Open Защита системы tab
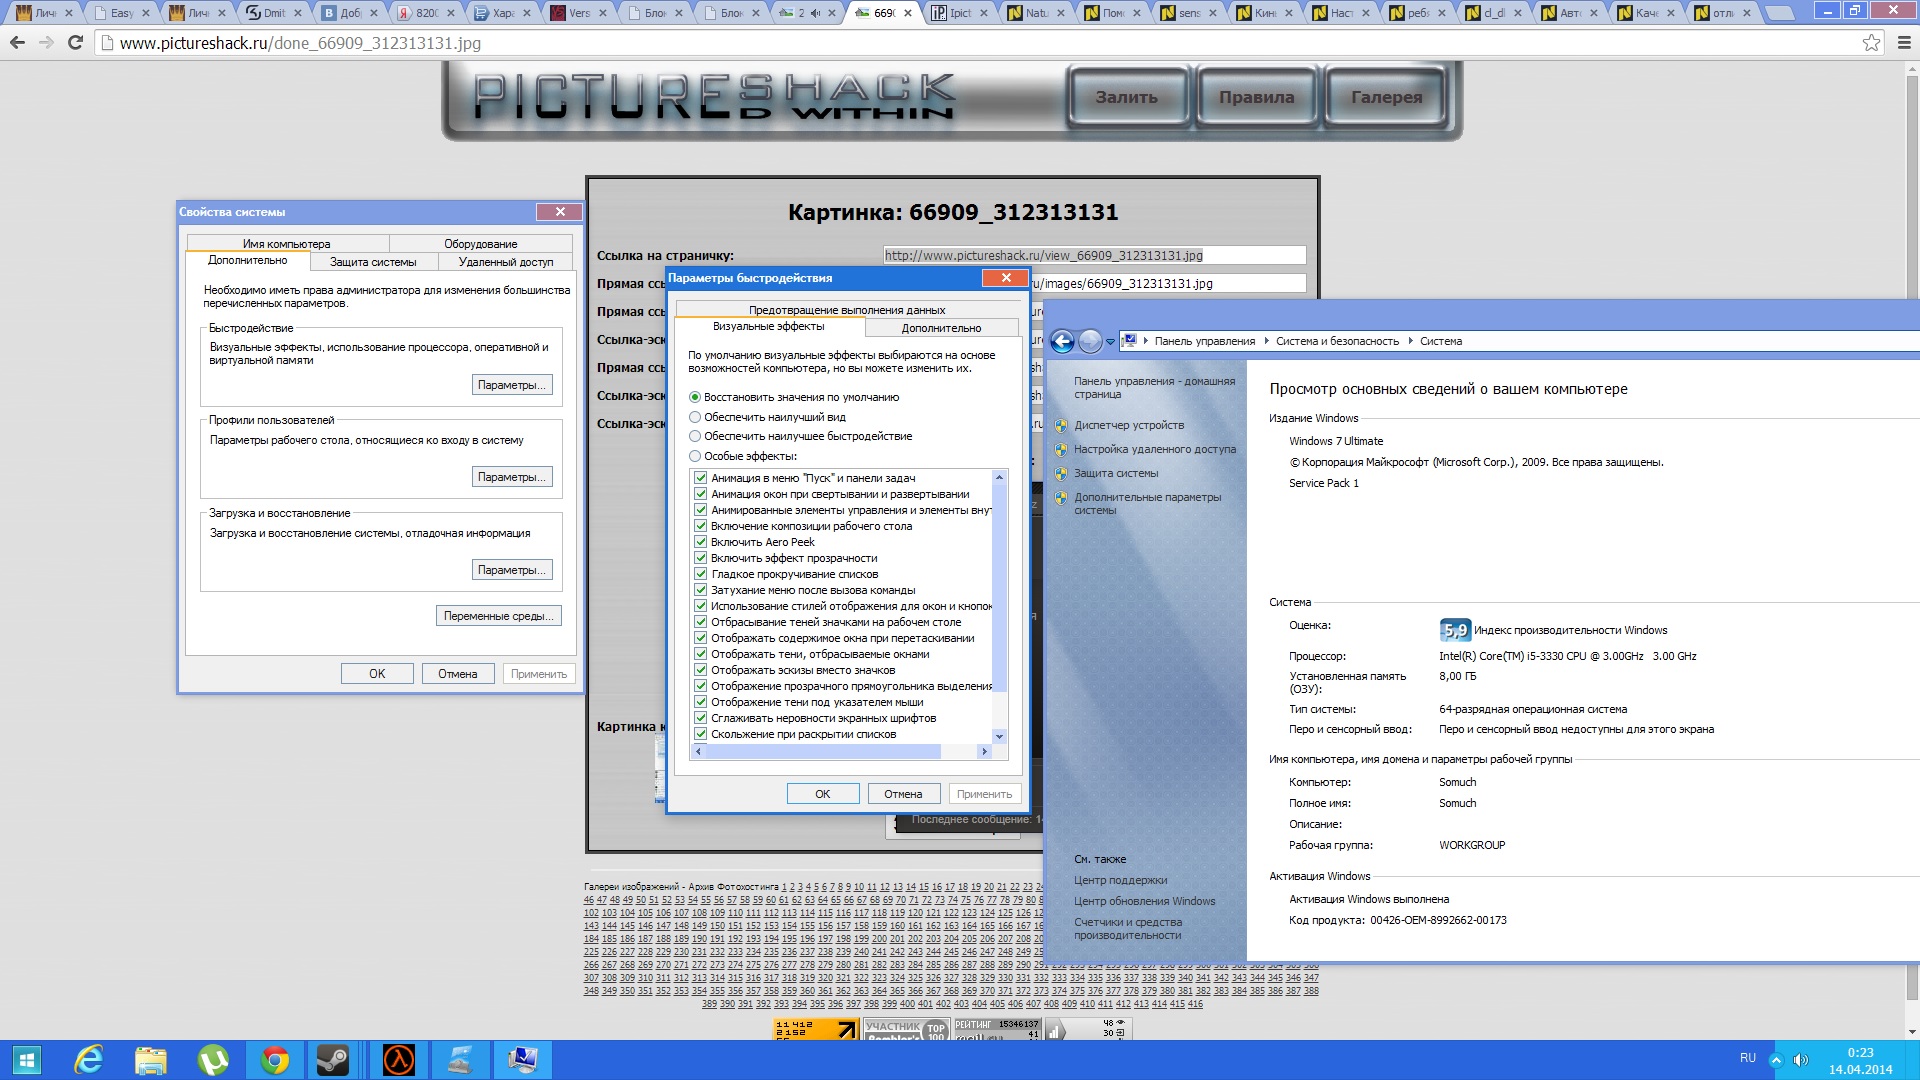The image size is (1920, 1080). (x=373, y=262)
